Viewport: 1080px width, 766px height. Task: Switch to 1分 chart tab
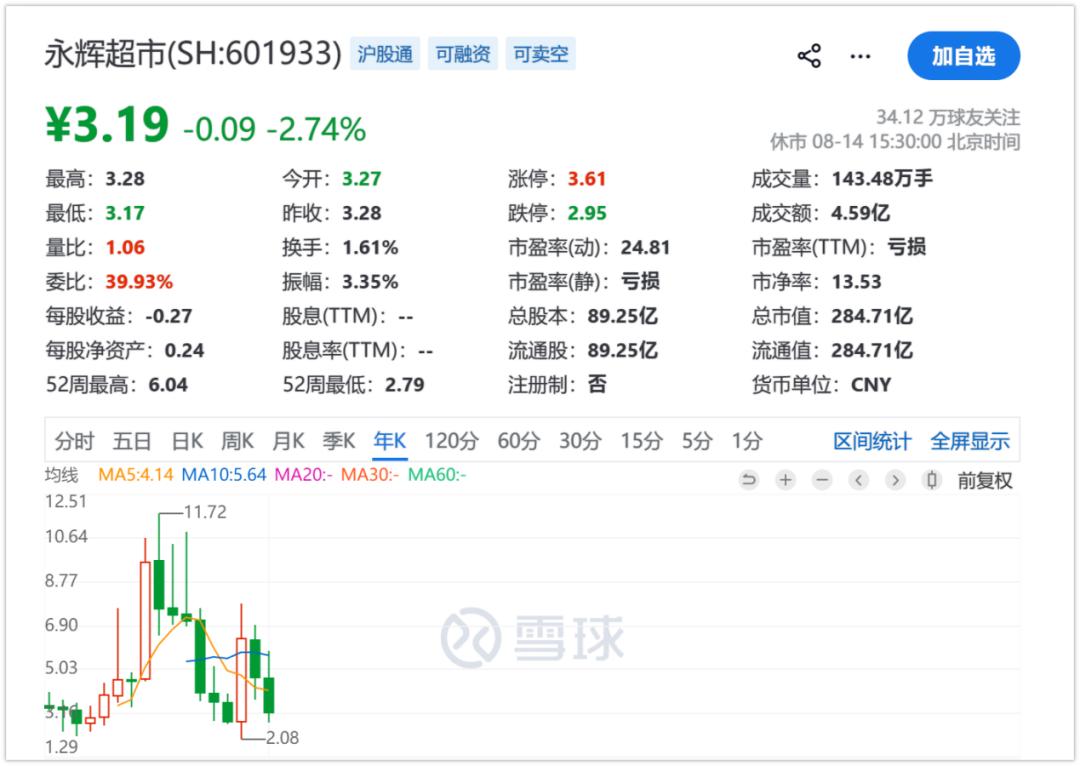pos(747,441)
